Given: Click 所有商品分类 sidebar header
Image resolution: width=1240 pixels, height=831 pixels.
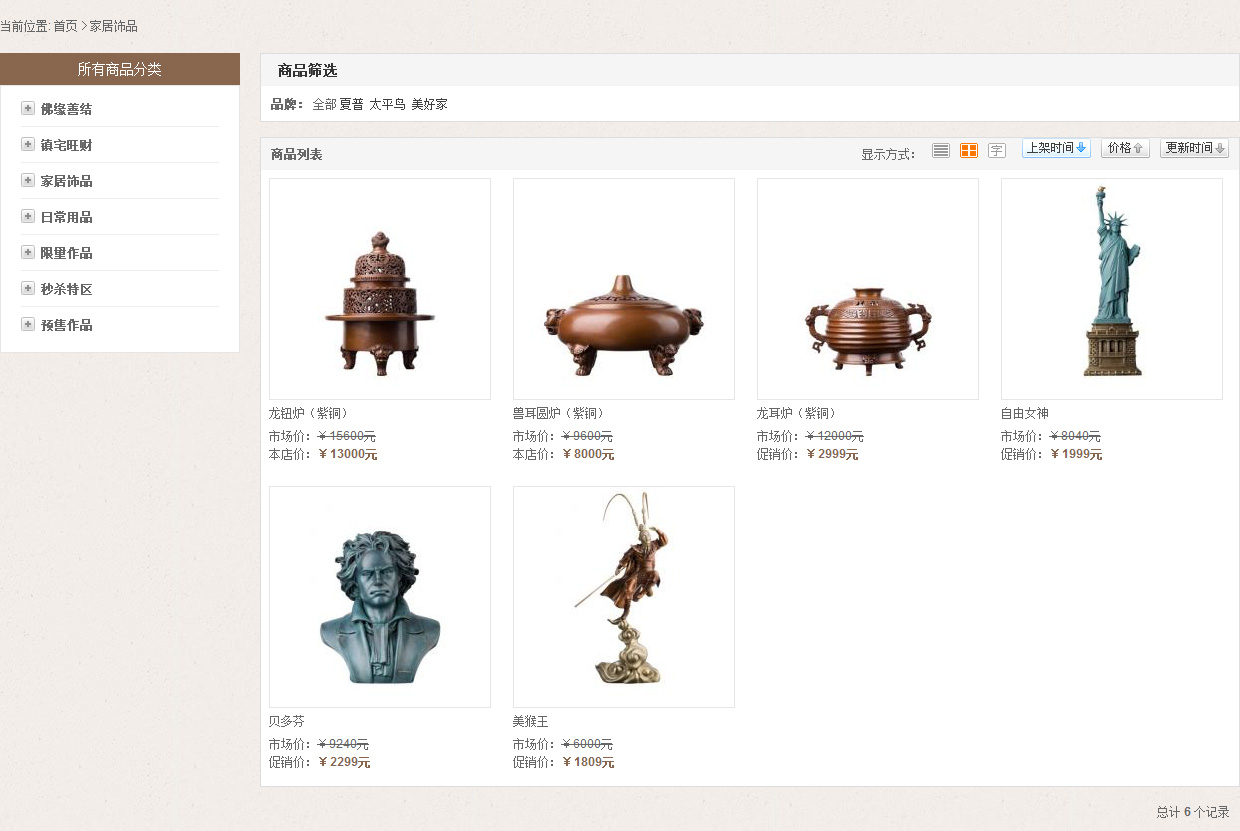Looking at the screenshot, I should point(120,69).
